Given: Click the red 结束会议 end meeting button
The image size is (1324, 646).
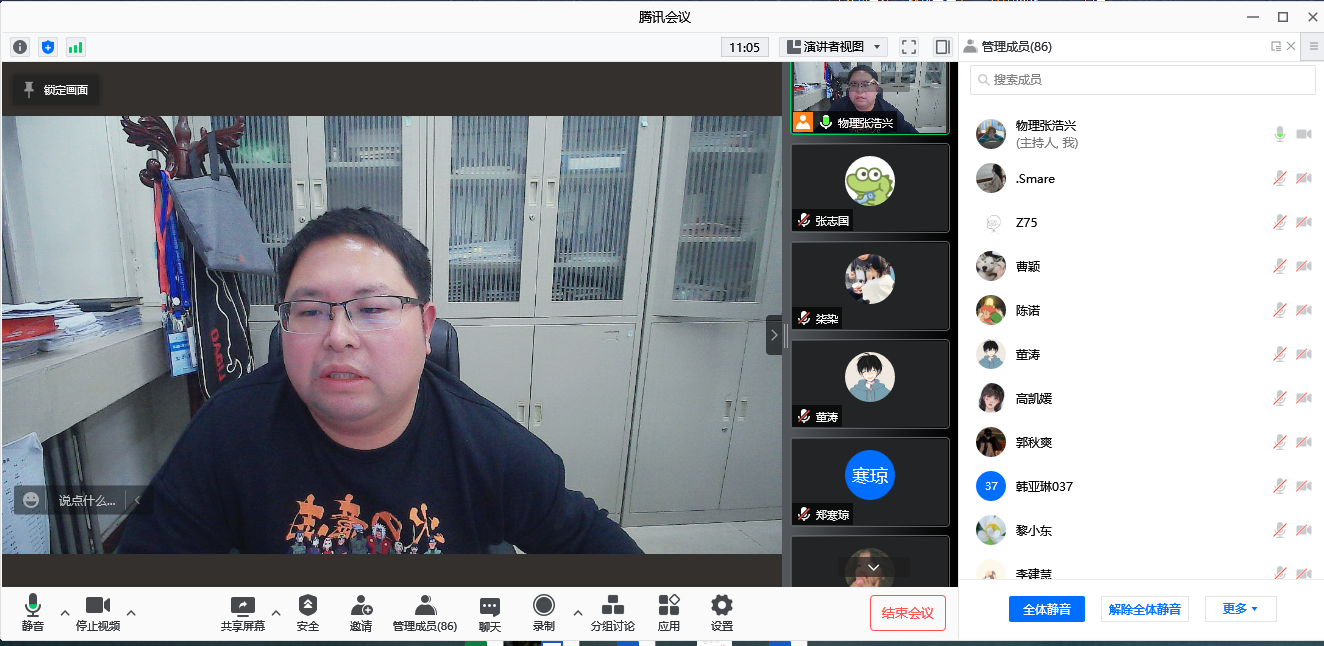Looking at the screenshot, I should 907,613.
